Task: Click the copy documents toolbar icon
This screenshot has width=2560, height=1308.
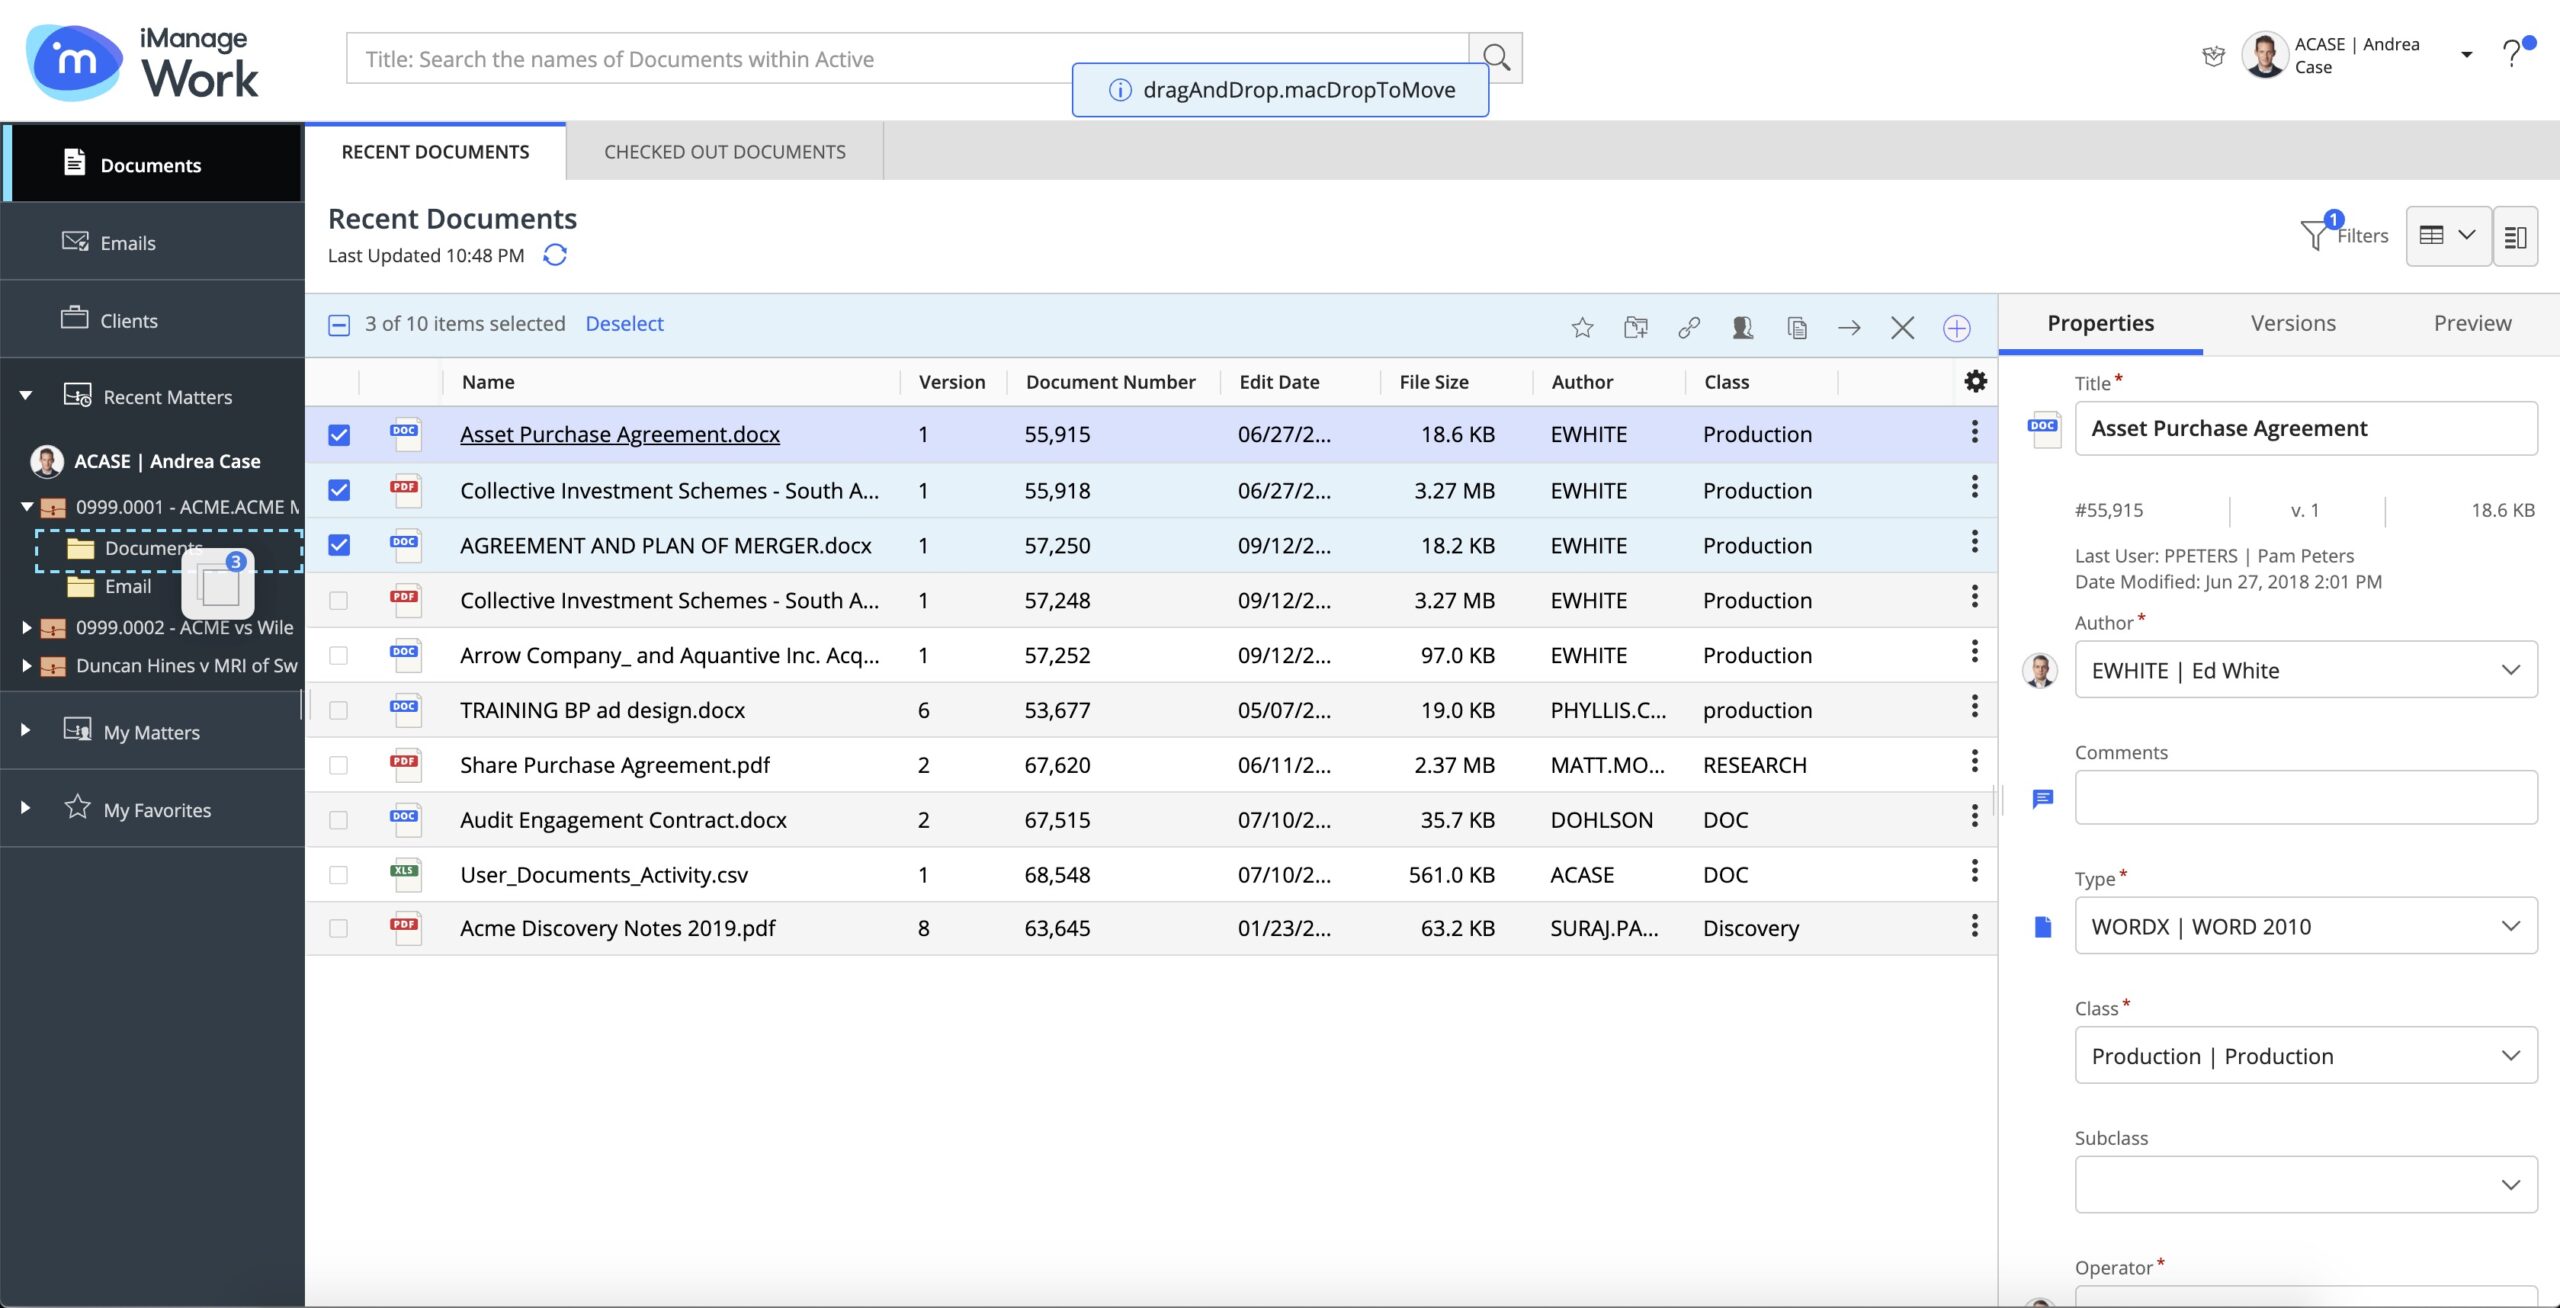Action: pos(1796,327)
